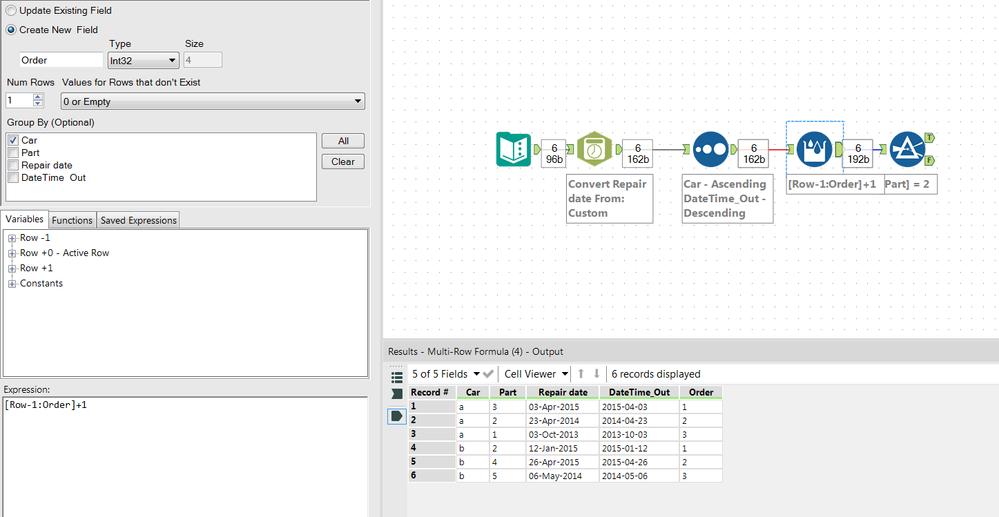Viewport: 999px width, 517px height.
Task: Click the Order column header in results
Action: click(701, 392)
